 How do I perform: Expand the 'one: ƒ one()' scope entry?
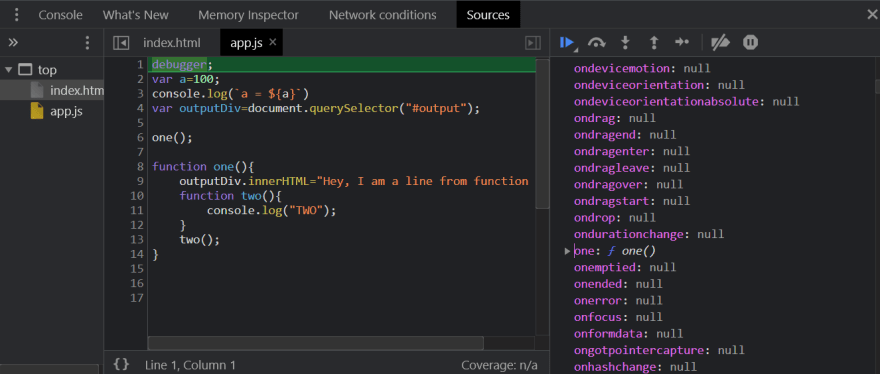567,250
